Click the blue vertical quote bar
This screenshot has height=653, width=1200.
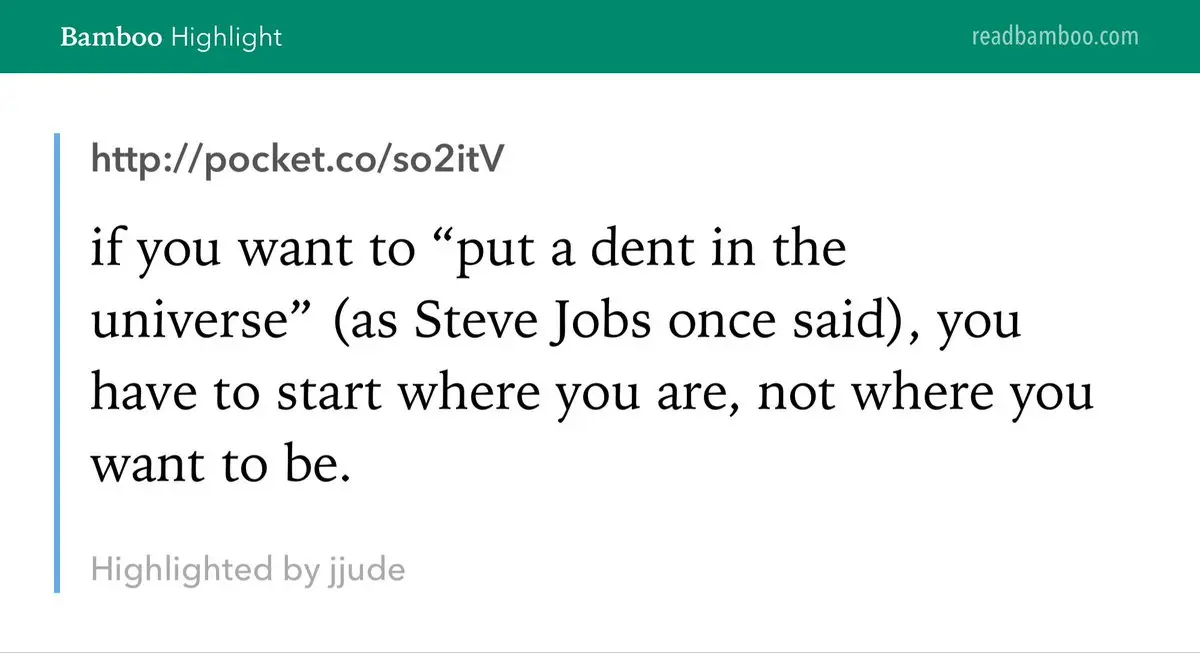(x=57, y=362)
